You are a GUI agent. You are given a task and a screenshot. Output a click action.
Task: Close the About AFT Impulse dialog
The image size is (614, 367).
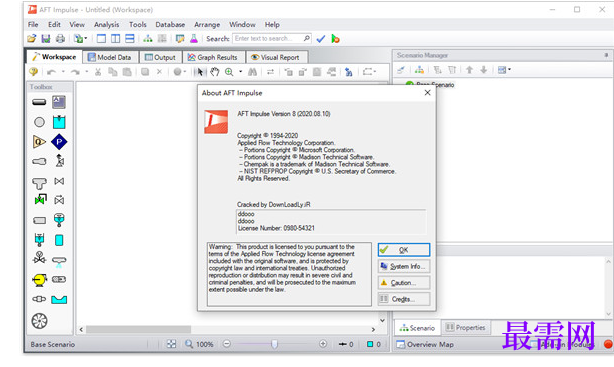tap(428, 93)
